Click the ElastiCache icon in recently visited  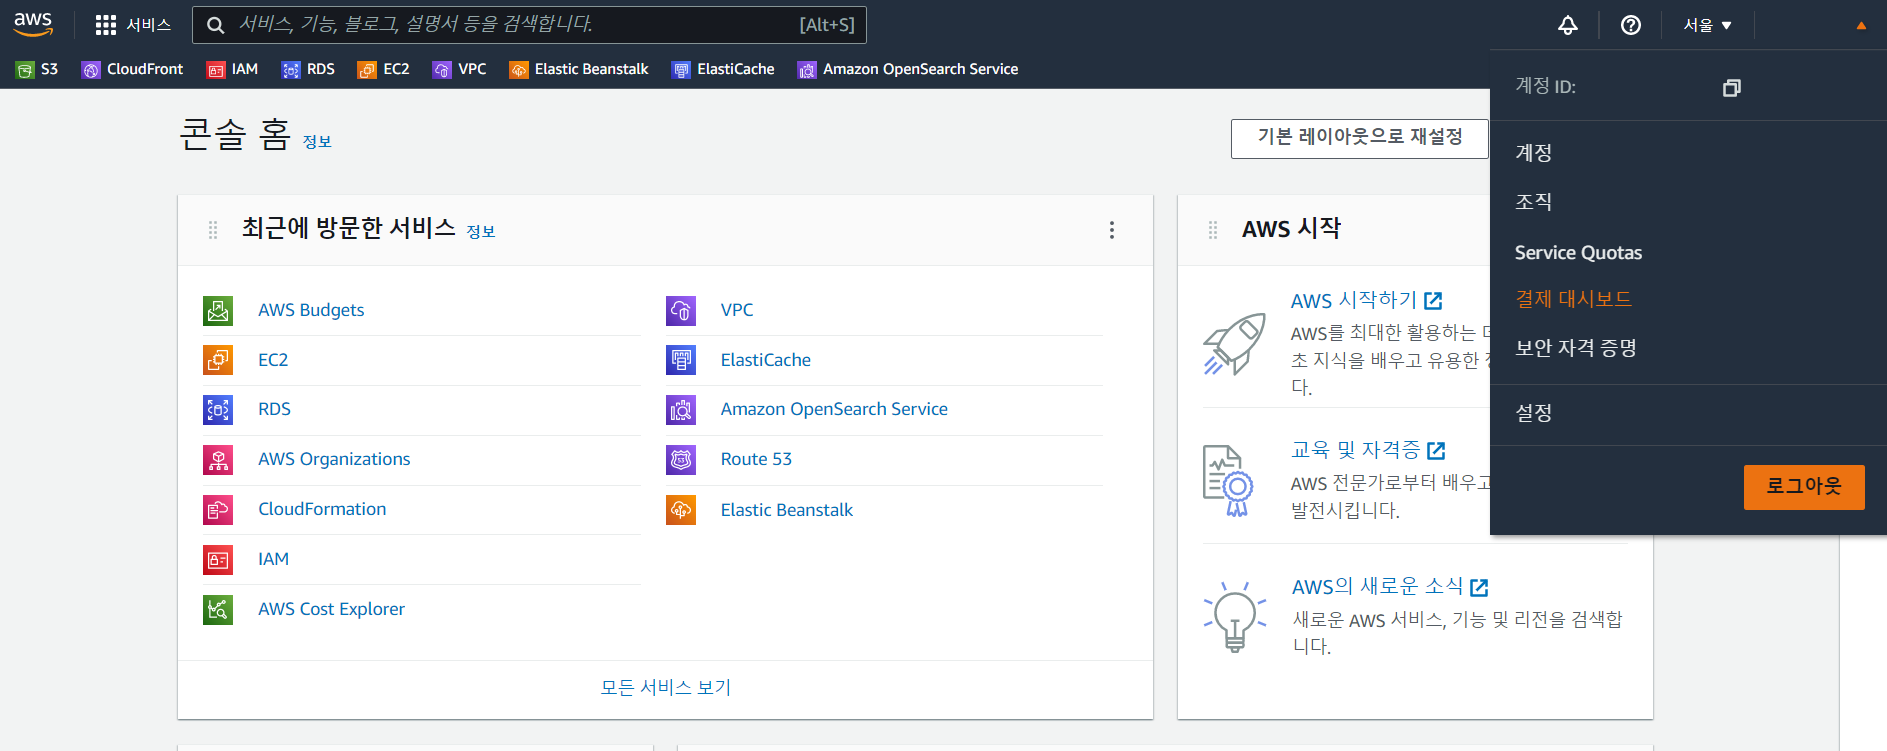pyautogui.click(x=681, y=360)
